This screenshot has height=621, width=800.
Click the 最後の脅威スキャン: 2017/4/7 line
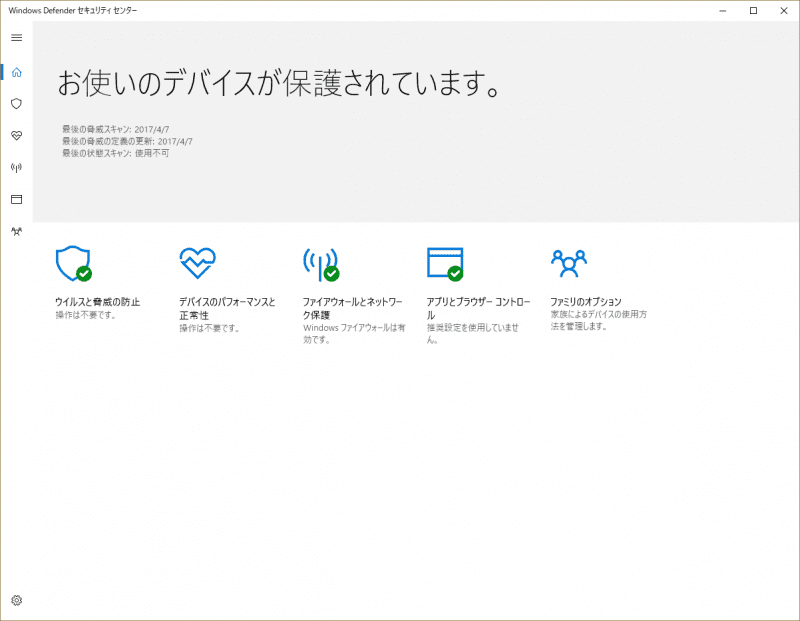click(116, 130)
